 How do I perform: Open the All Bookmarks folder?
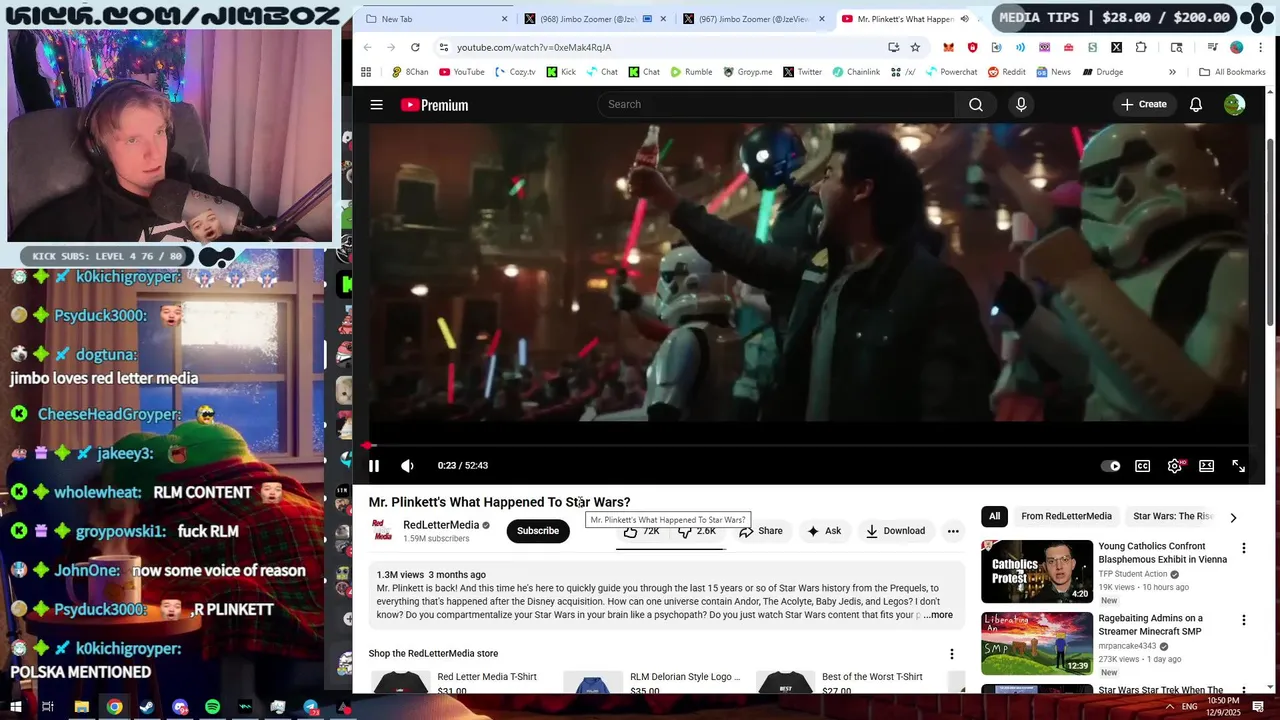click(1232, 72)
